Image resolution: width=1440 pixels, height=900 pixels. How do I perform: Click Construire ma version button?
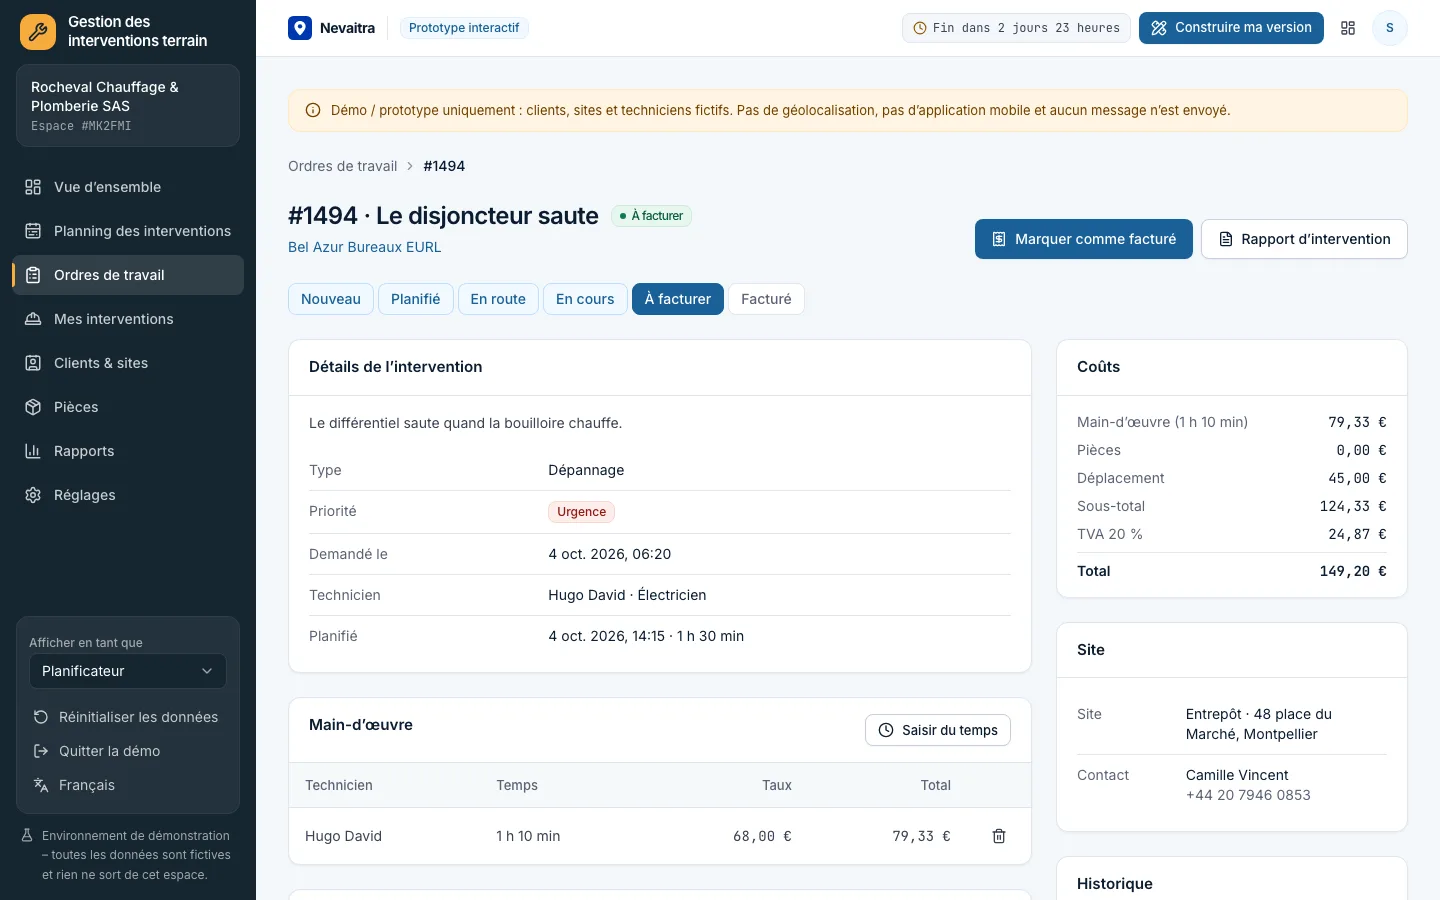coord(1231,28)
